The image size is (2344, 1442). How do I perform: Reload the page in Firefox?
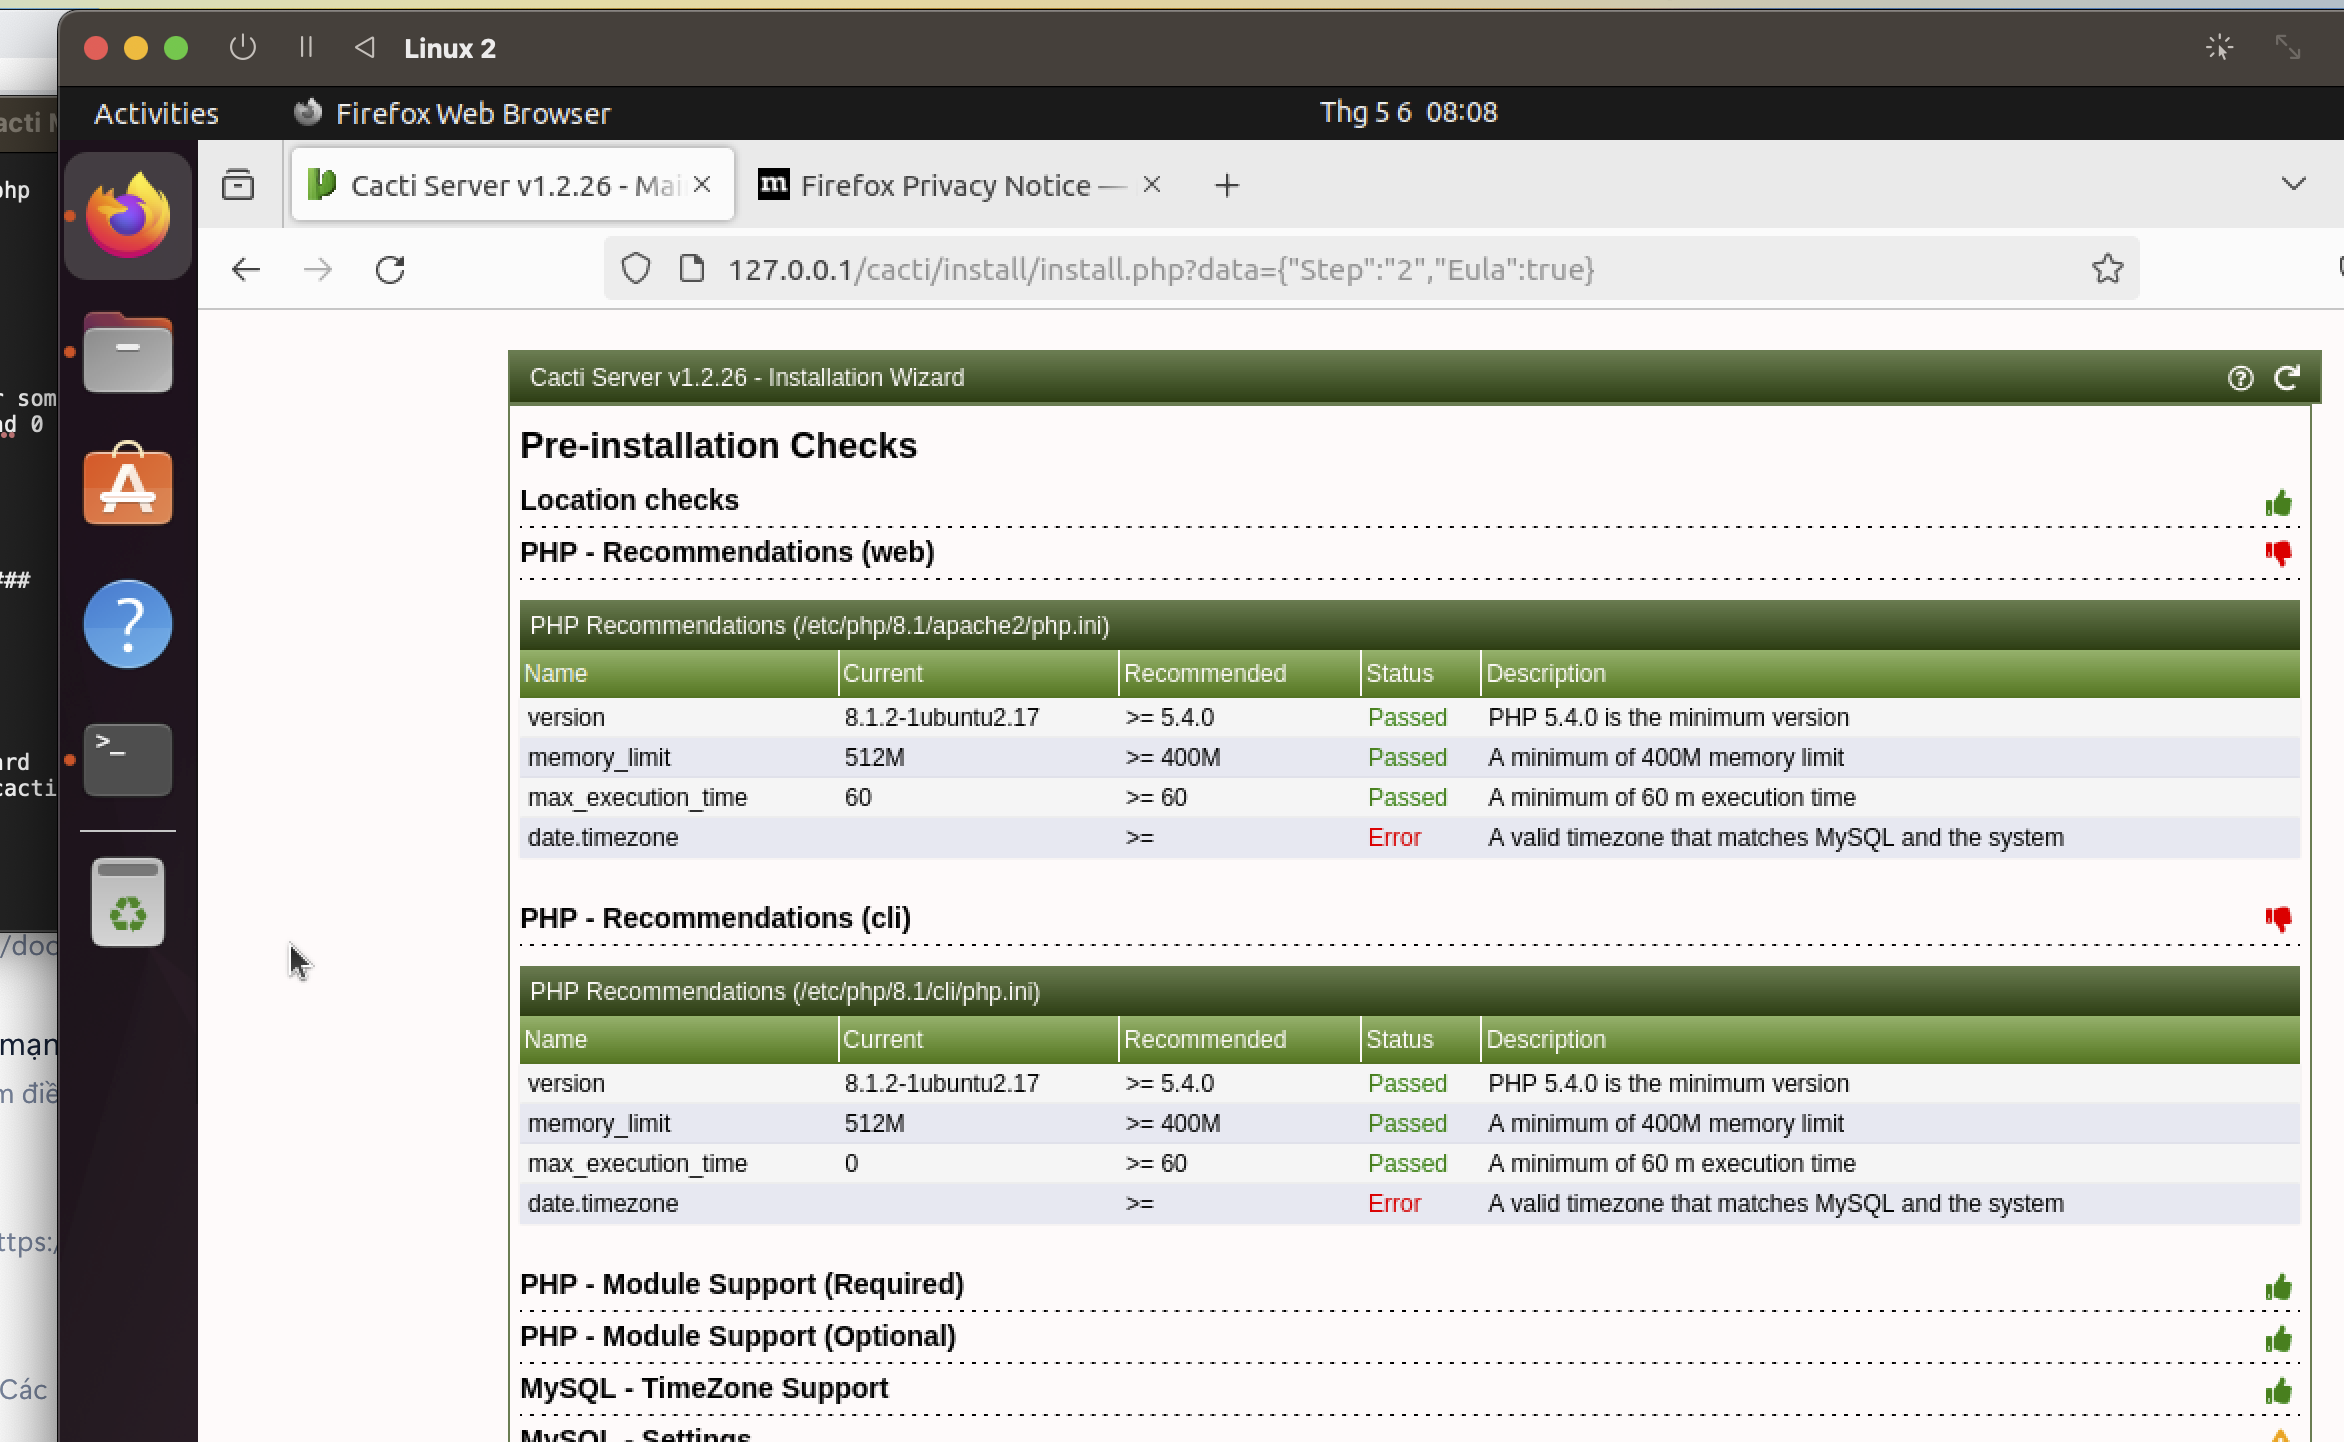(x=390, y=269)
